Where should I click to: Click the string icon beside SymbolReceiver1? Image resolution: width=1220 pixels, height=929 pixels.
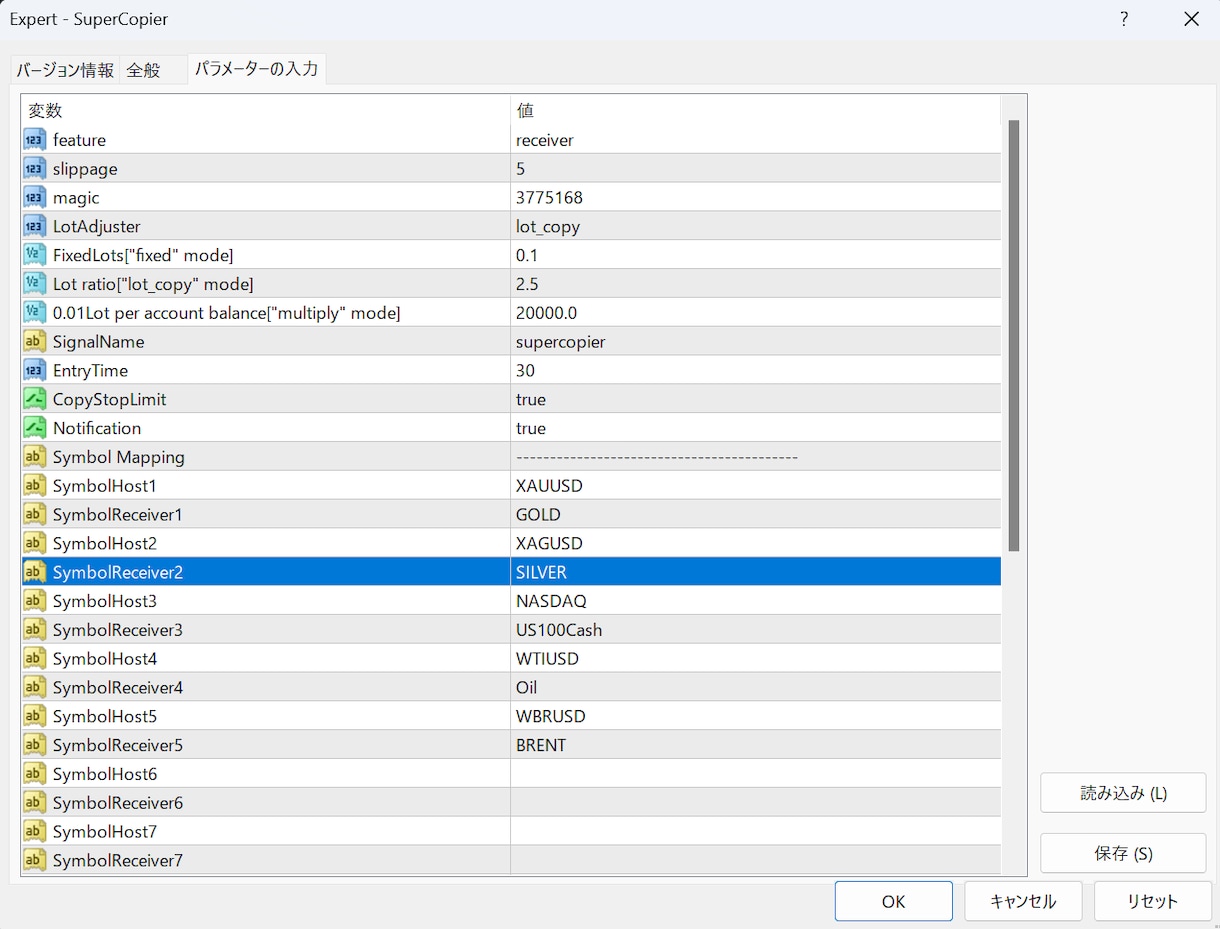(x=35, y=515)
